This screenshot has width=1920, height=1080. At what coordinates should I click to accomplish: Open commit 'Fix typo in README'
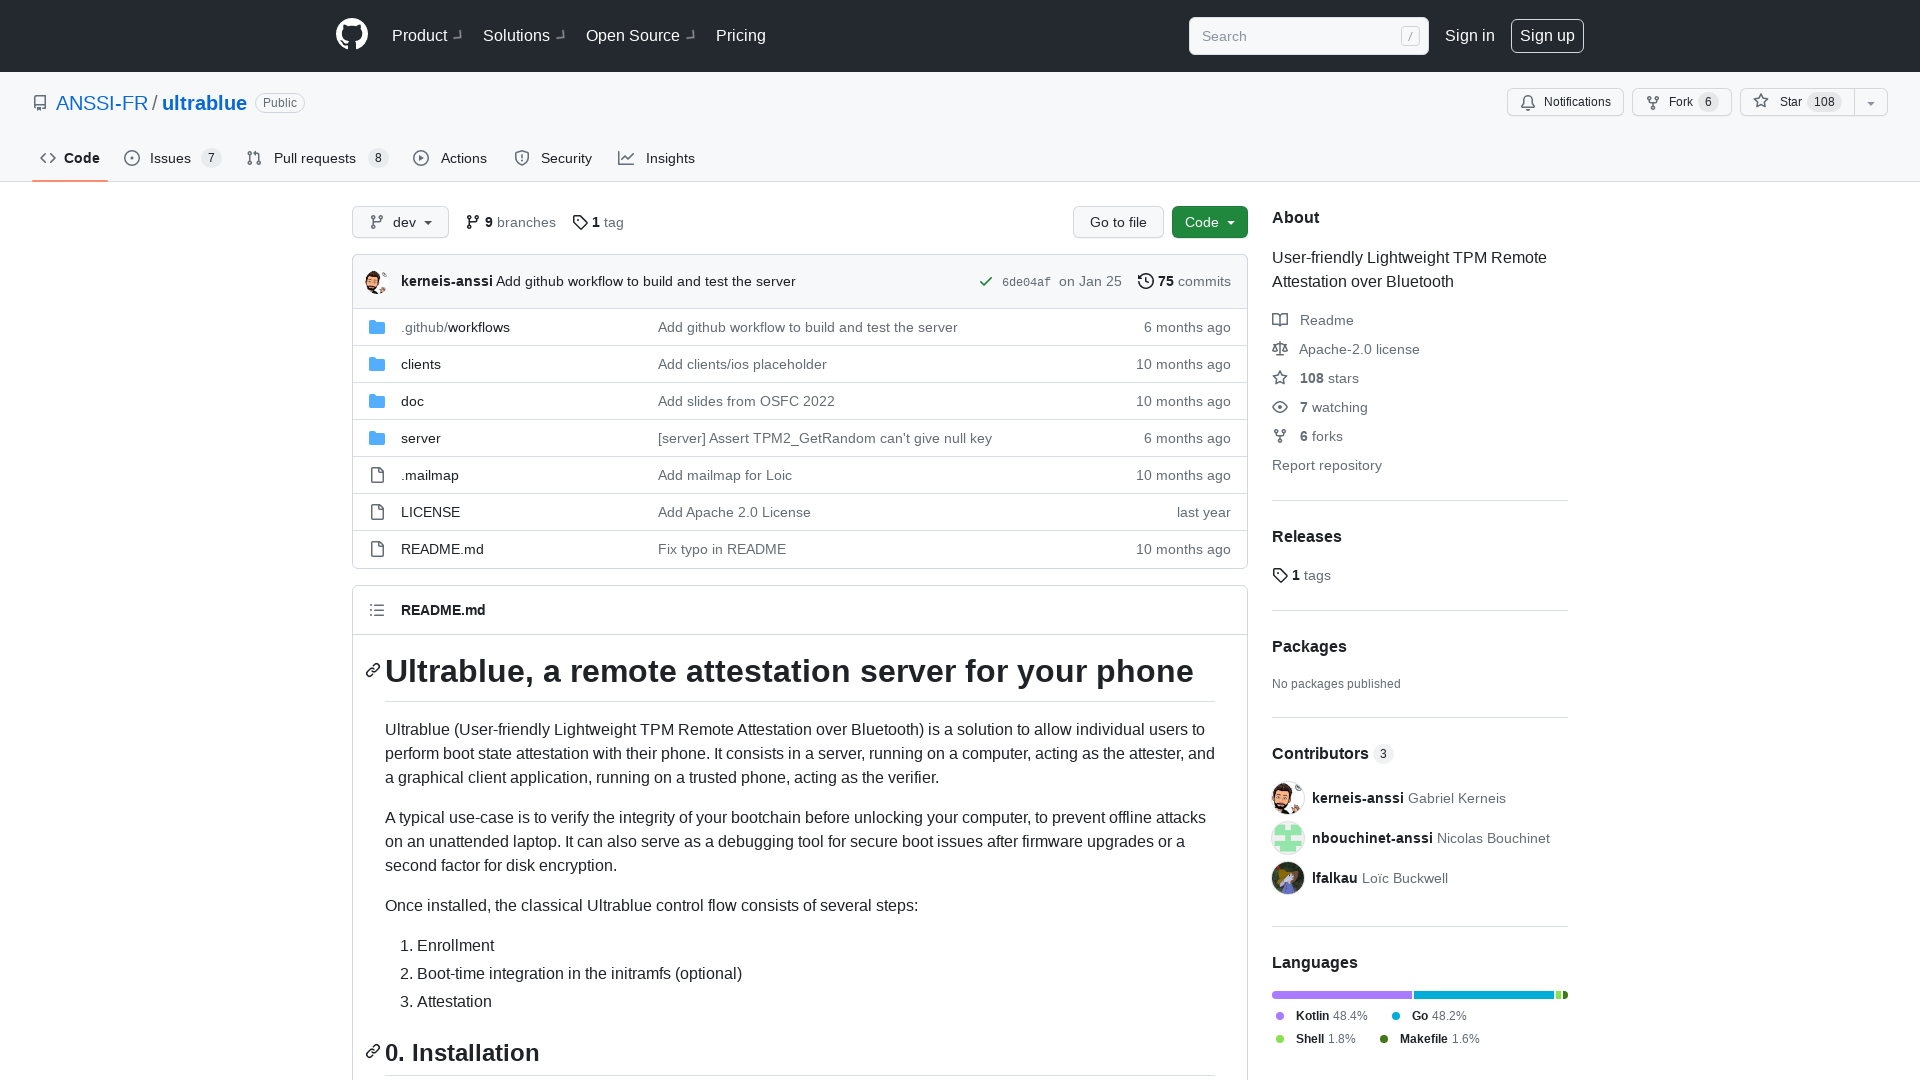[x=722, y=549]
